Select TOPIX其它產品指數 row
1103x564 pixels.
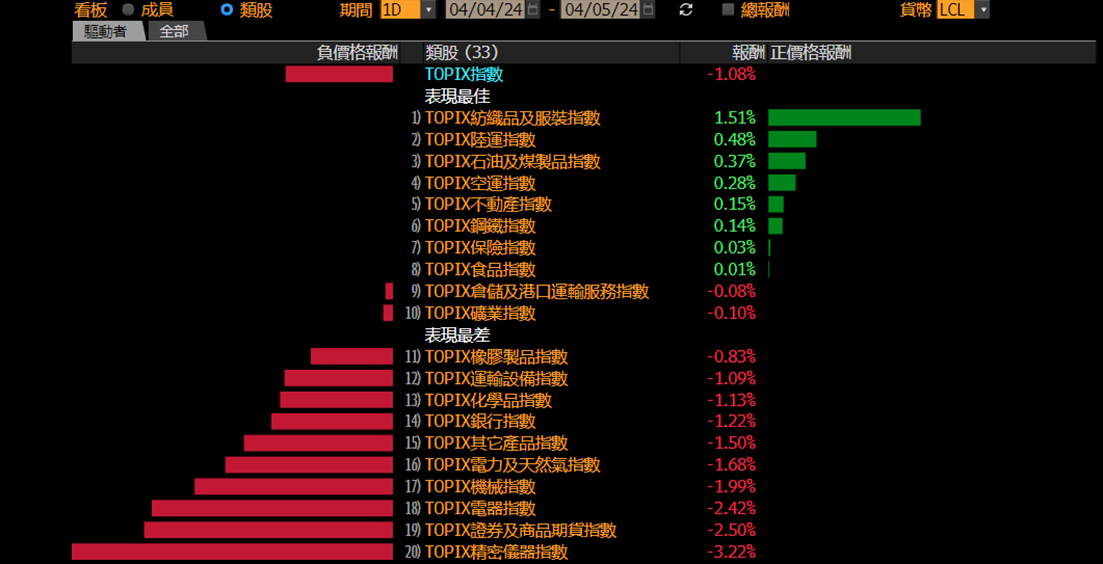497,443
